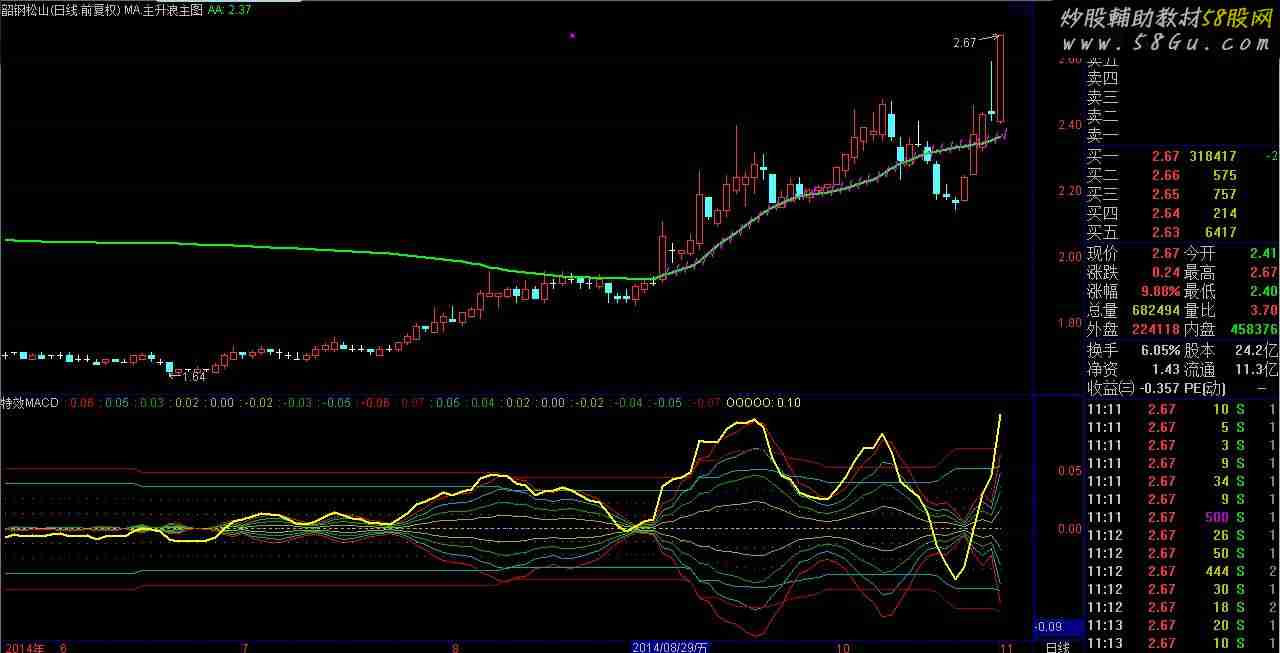Select the 买一 bid row
The width and height of the screenshot is (1280, 653).
click(1180, 157)
